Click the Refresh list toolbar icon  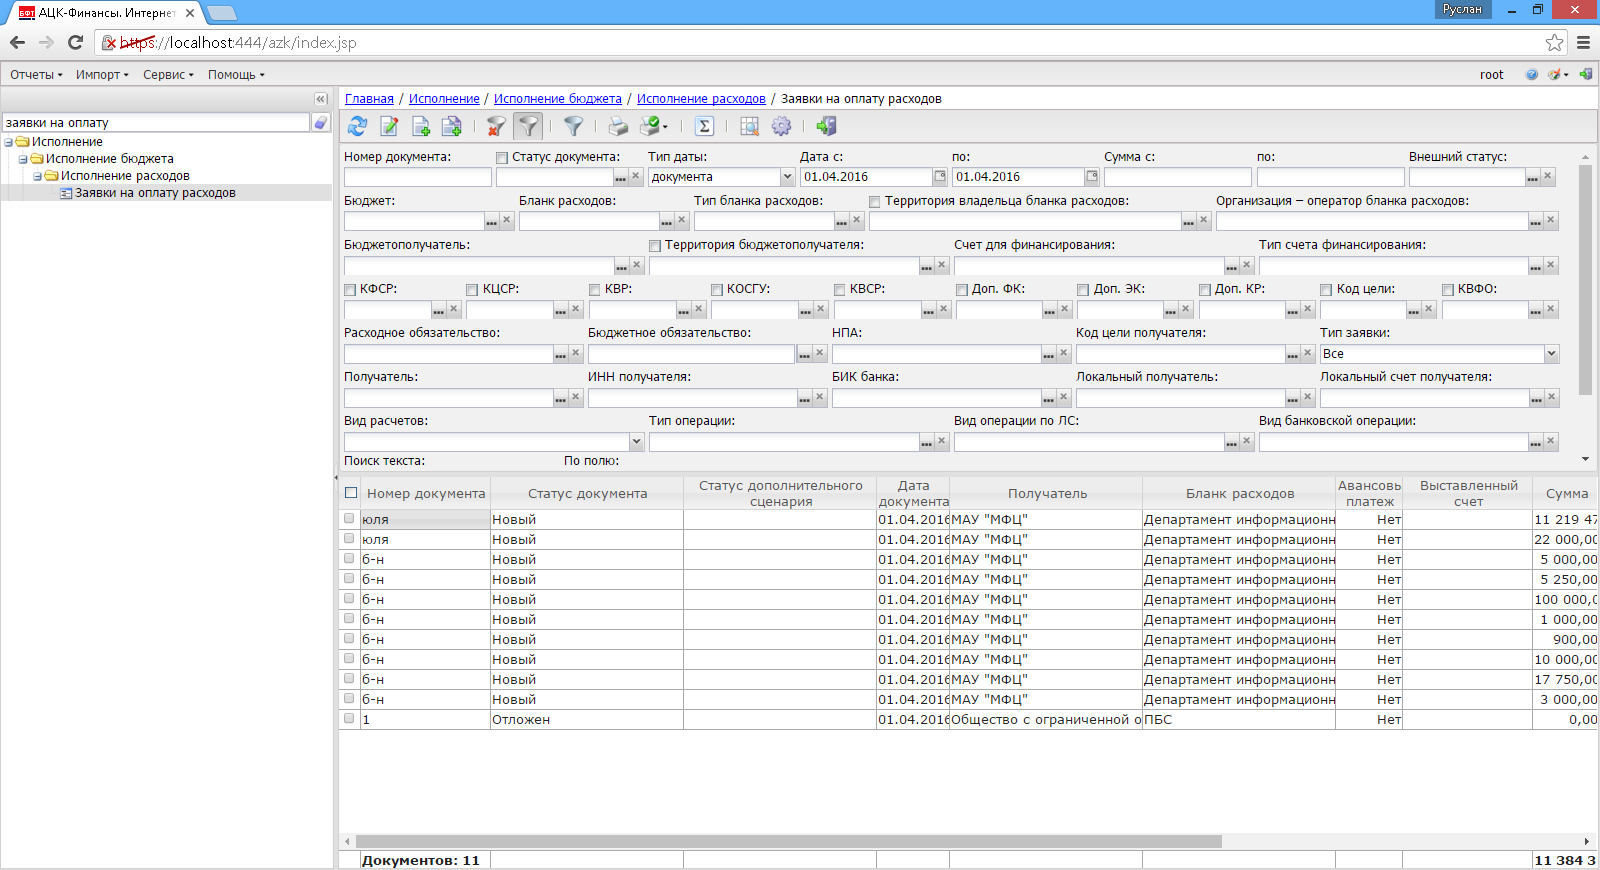pos(357,126)
